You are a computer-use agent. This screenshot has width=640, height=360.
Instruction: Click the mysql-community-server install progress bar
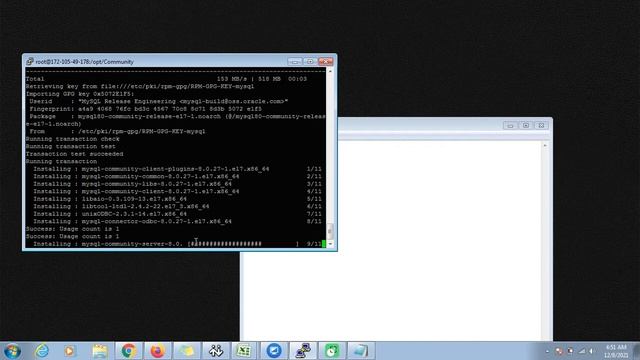(243, 244)
